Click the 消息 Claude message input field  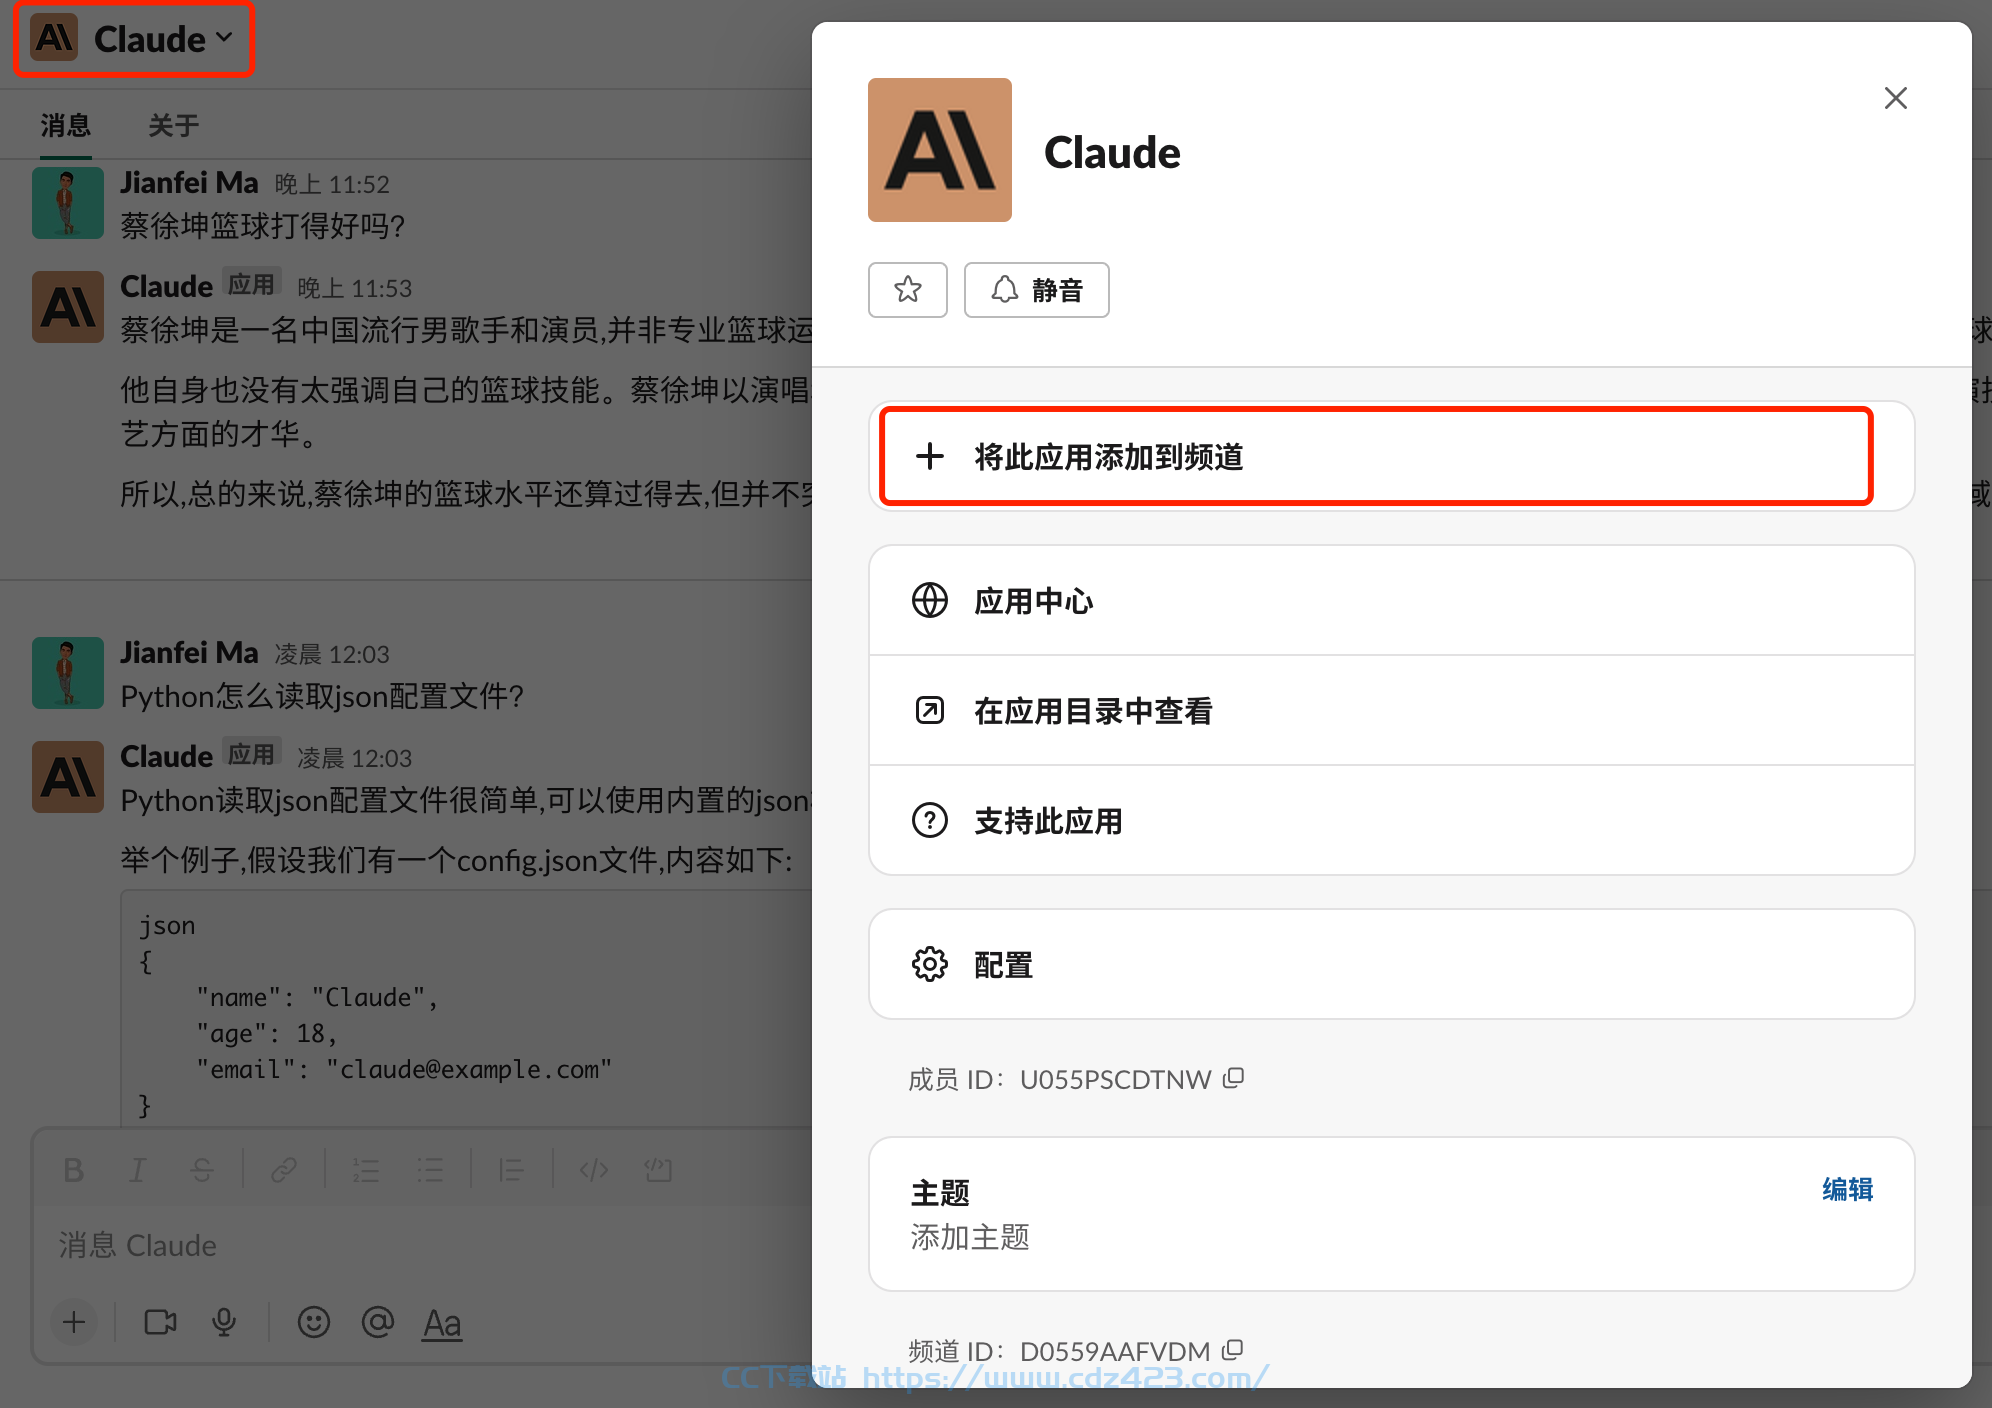[x=424, y=1245]
